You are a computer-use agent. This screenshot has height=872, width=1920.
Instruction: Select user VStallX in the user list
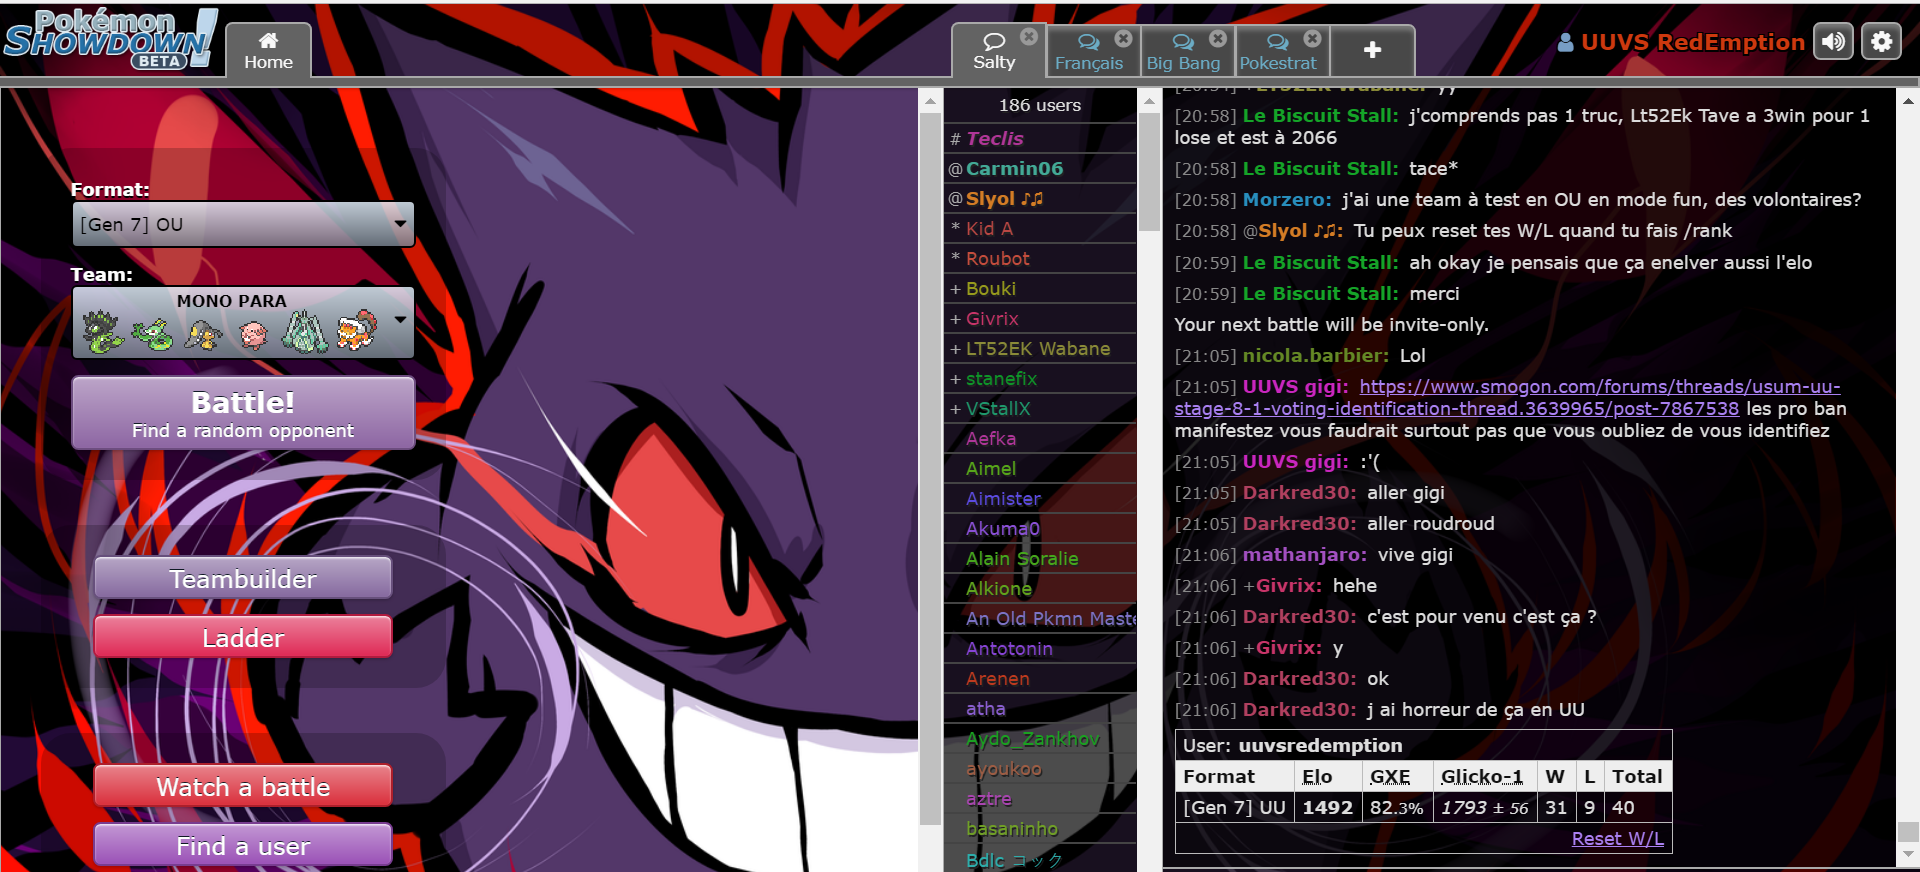pyautogui.click(x=1040, y=408)
